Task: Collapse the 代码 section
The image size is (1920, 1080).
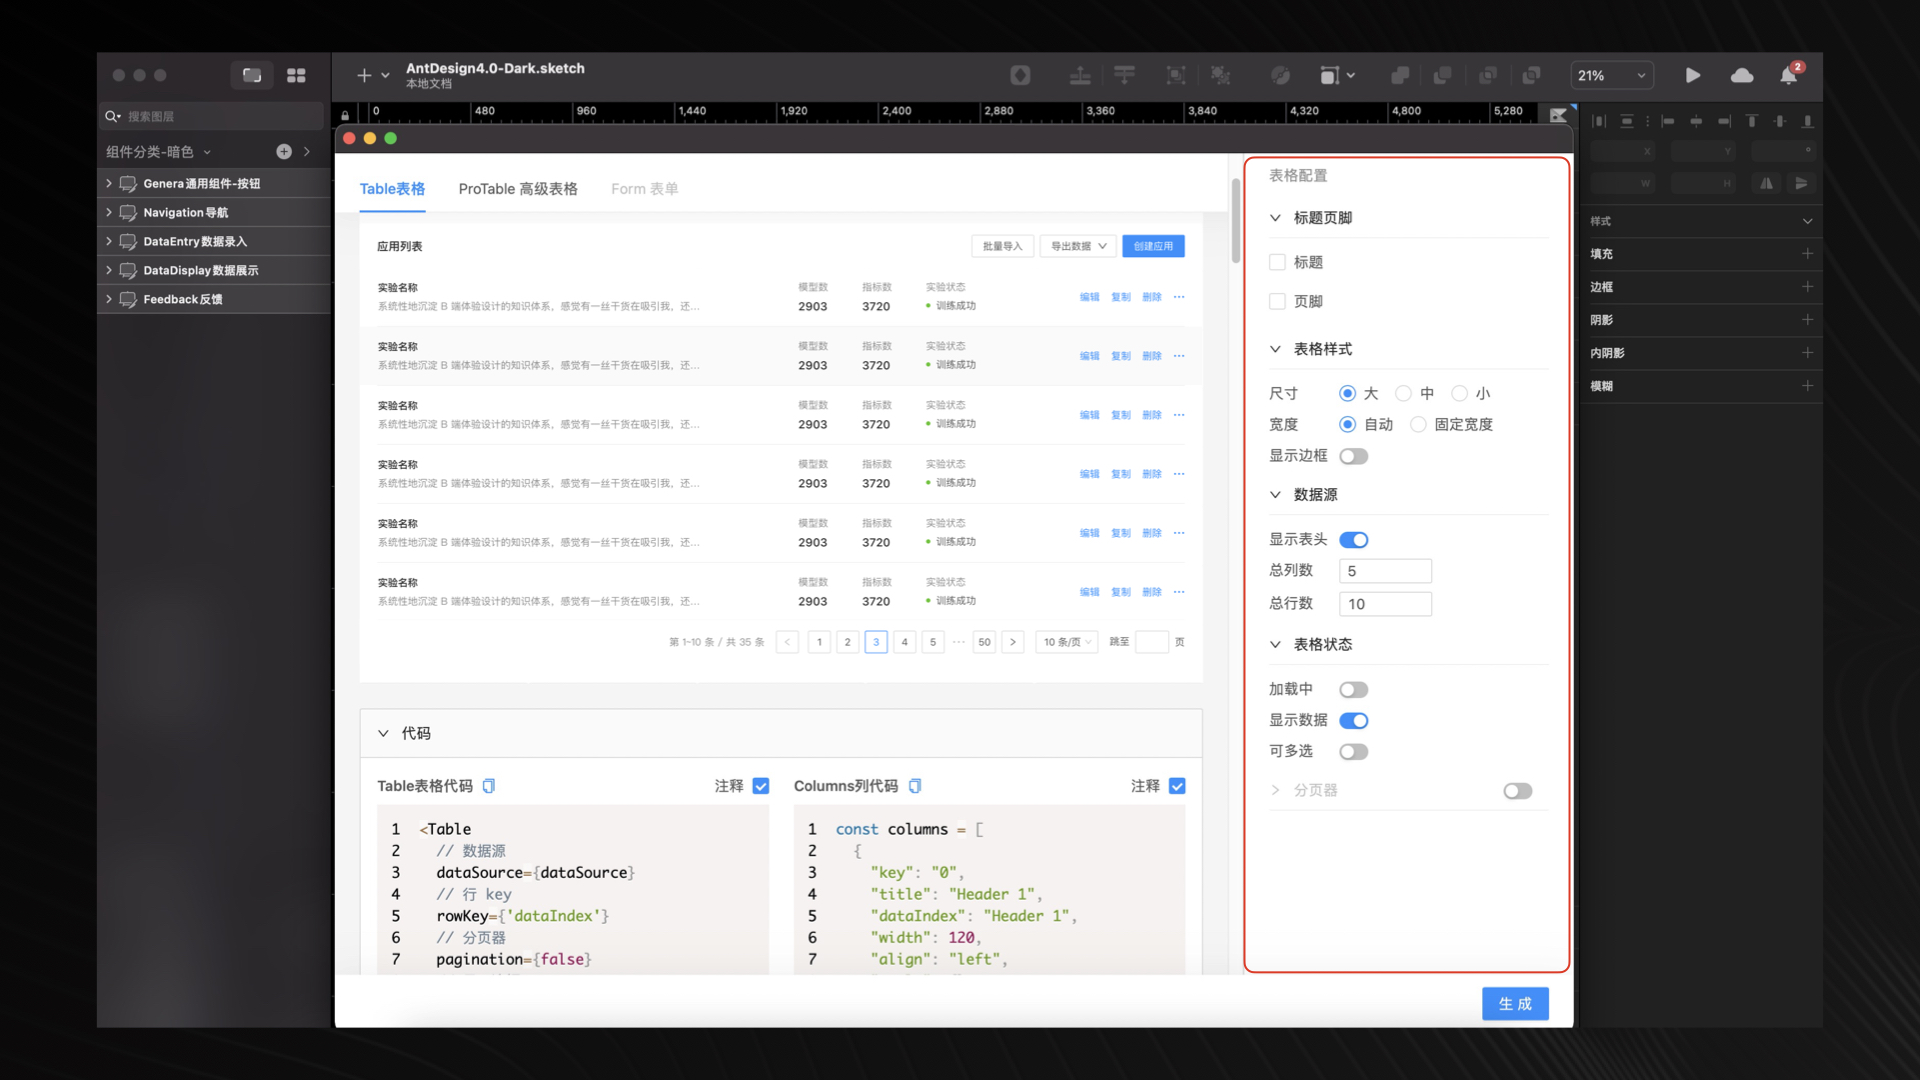Action: click(383, 733)
